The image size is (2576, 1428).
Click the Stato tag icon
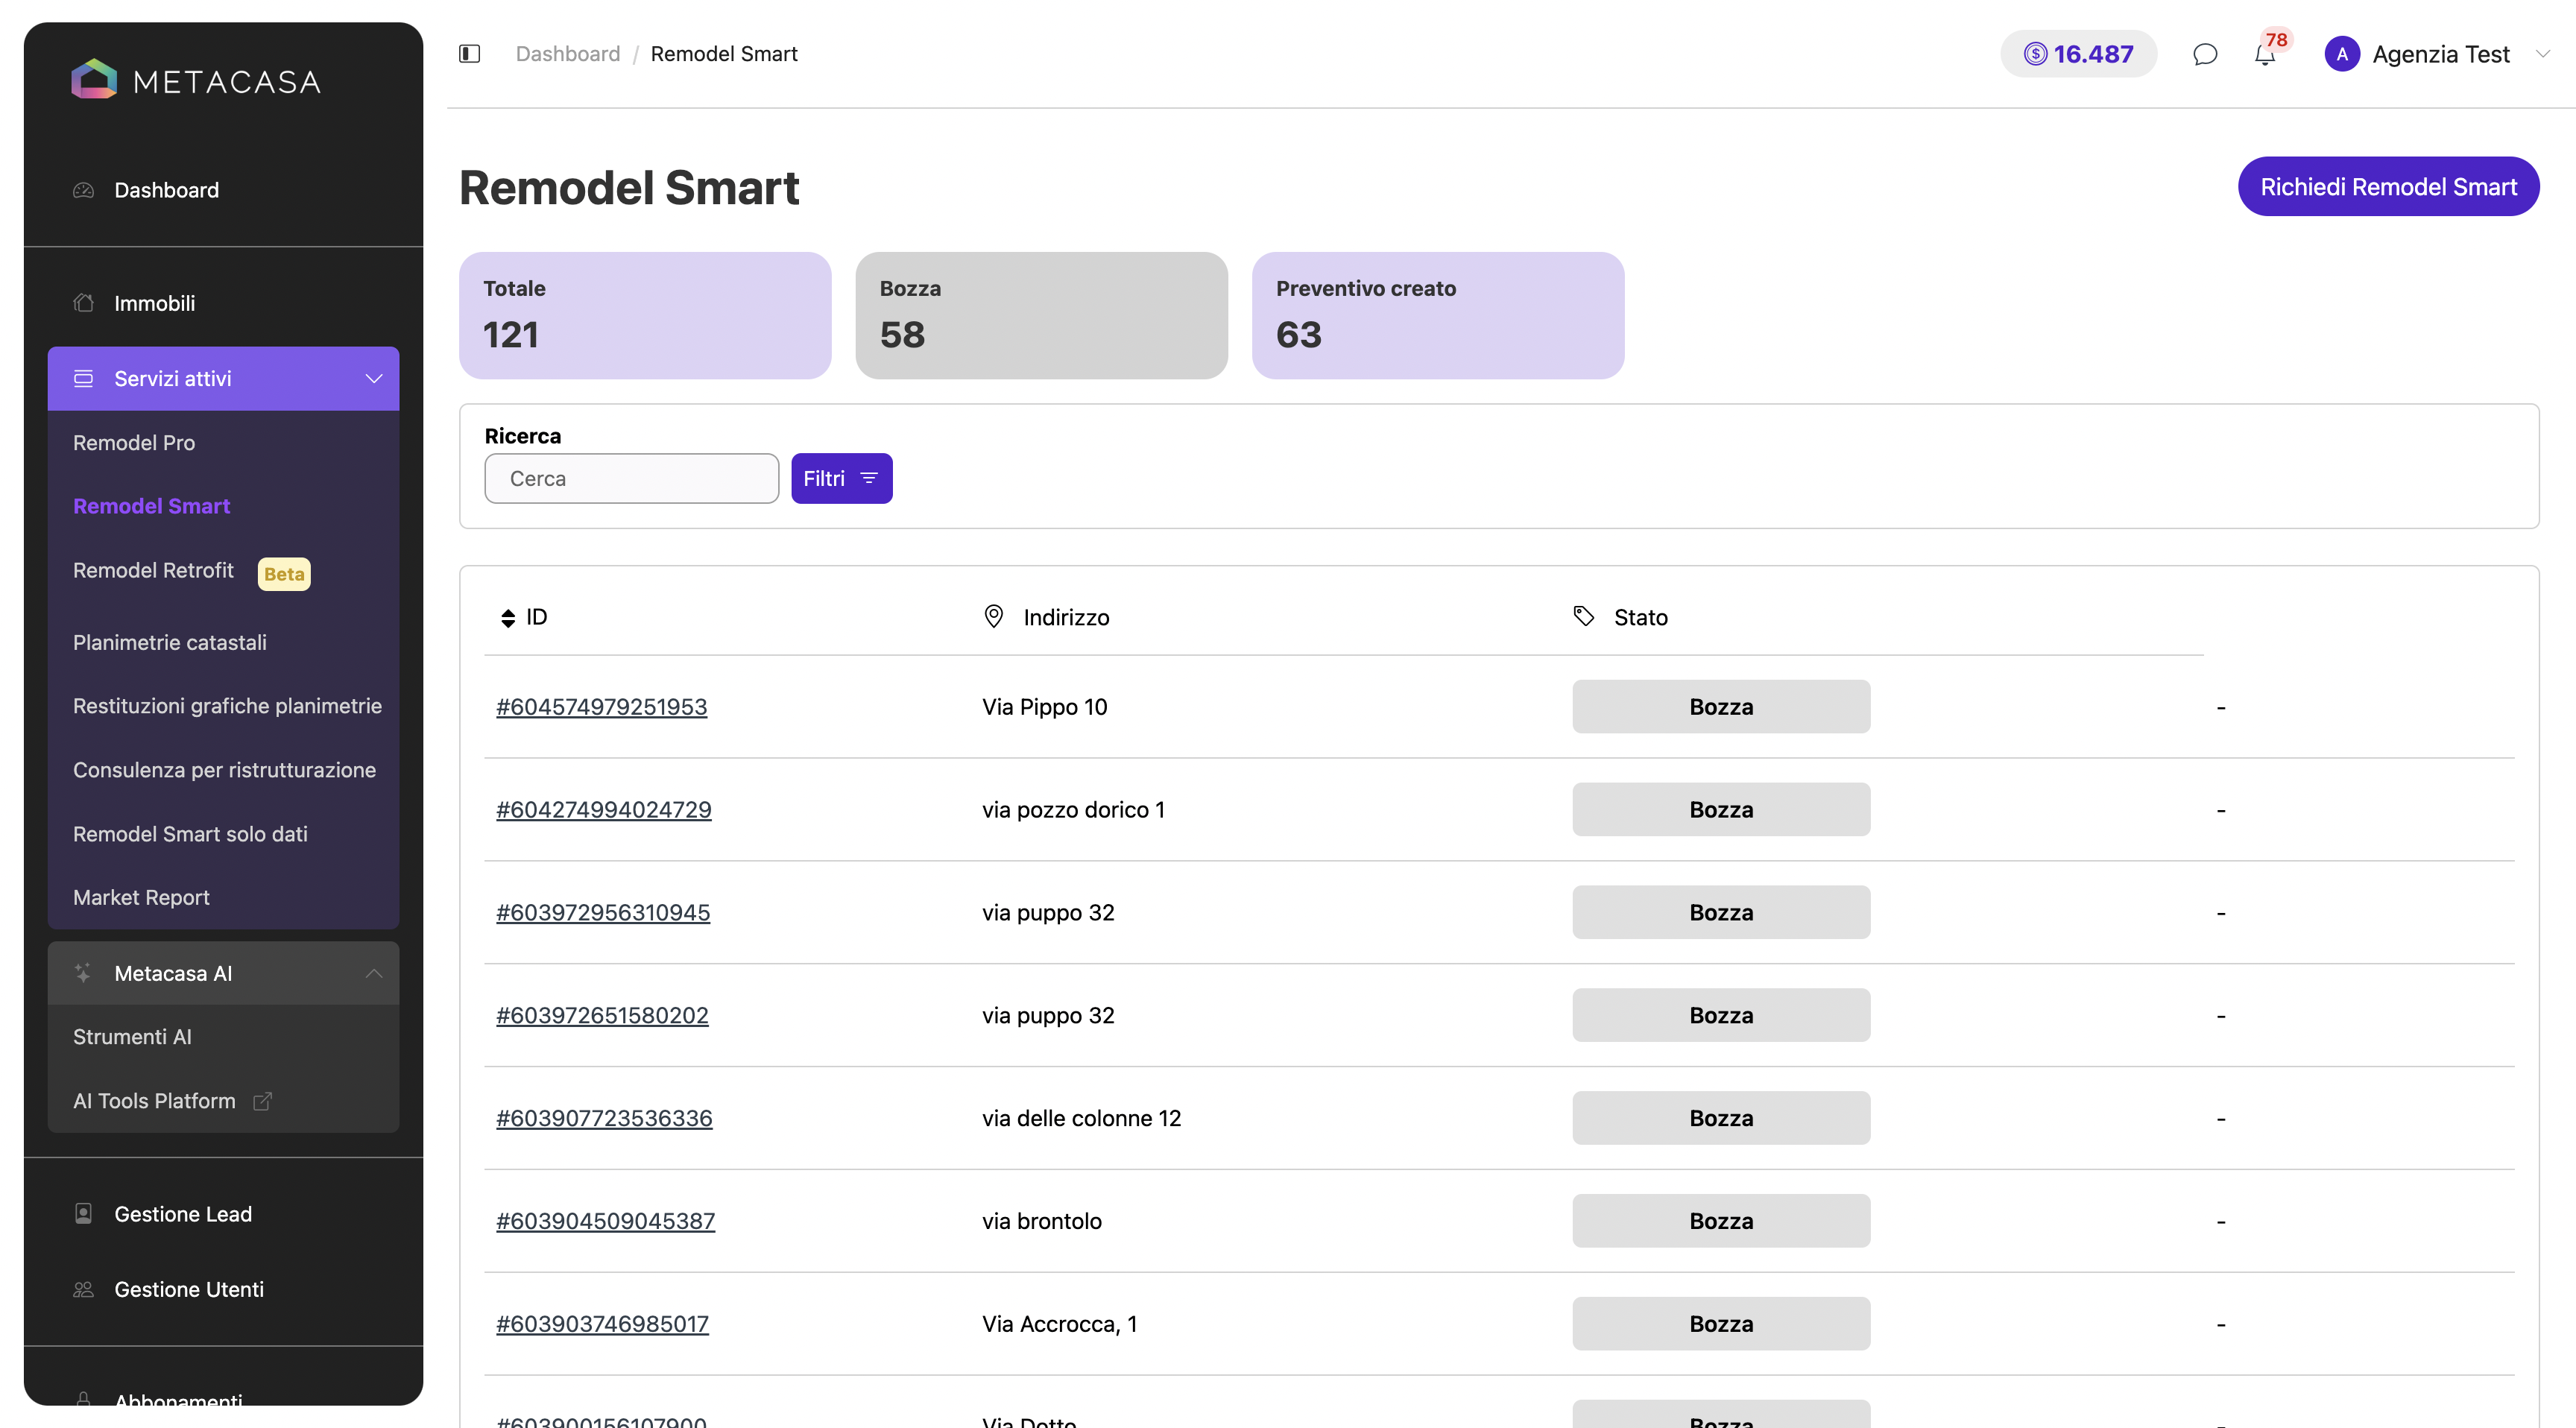pos(1584,616)
